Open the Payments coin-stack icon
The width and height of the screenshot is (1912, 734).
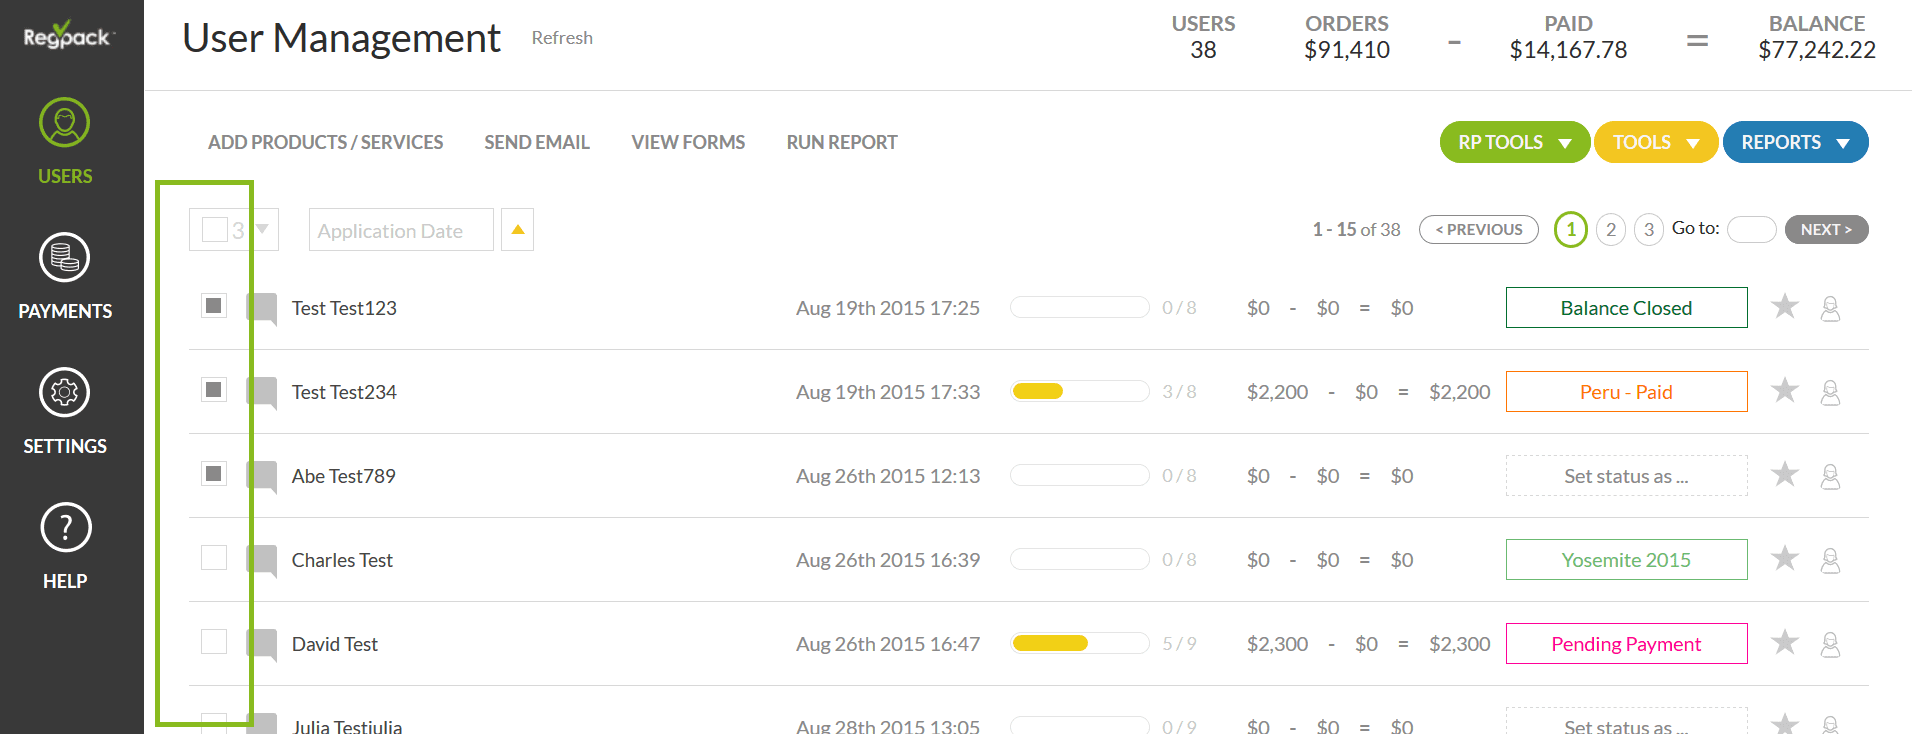[65, 258]
